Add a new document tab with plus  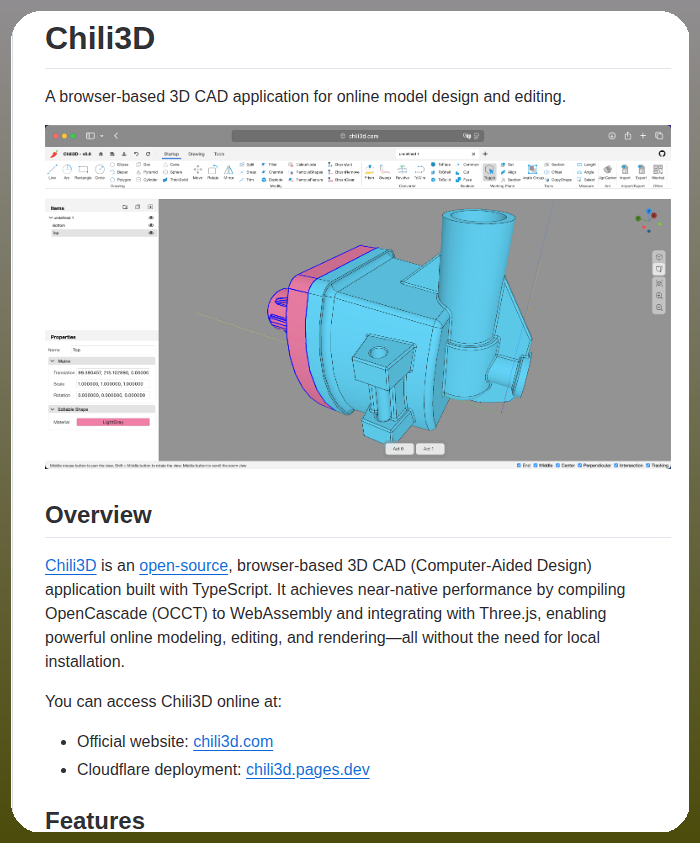[x=485, y=154]
